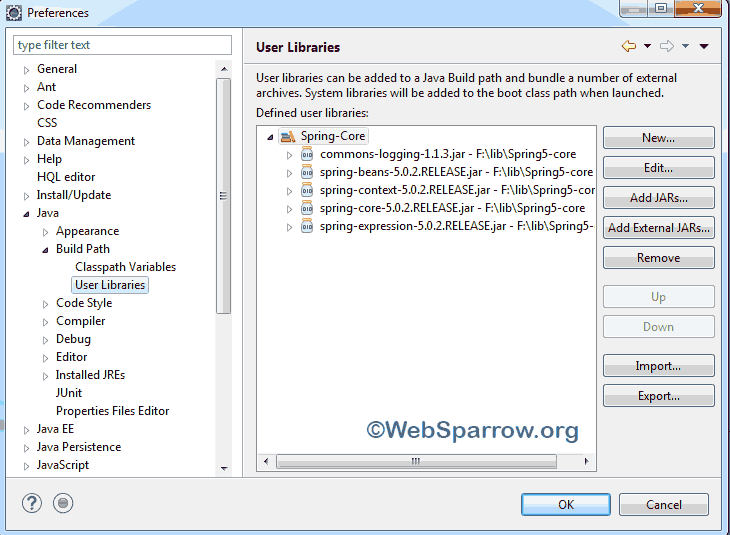Click the library list scroll left arrow

(266, 461)
